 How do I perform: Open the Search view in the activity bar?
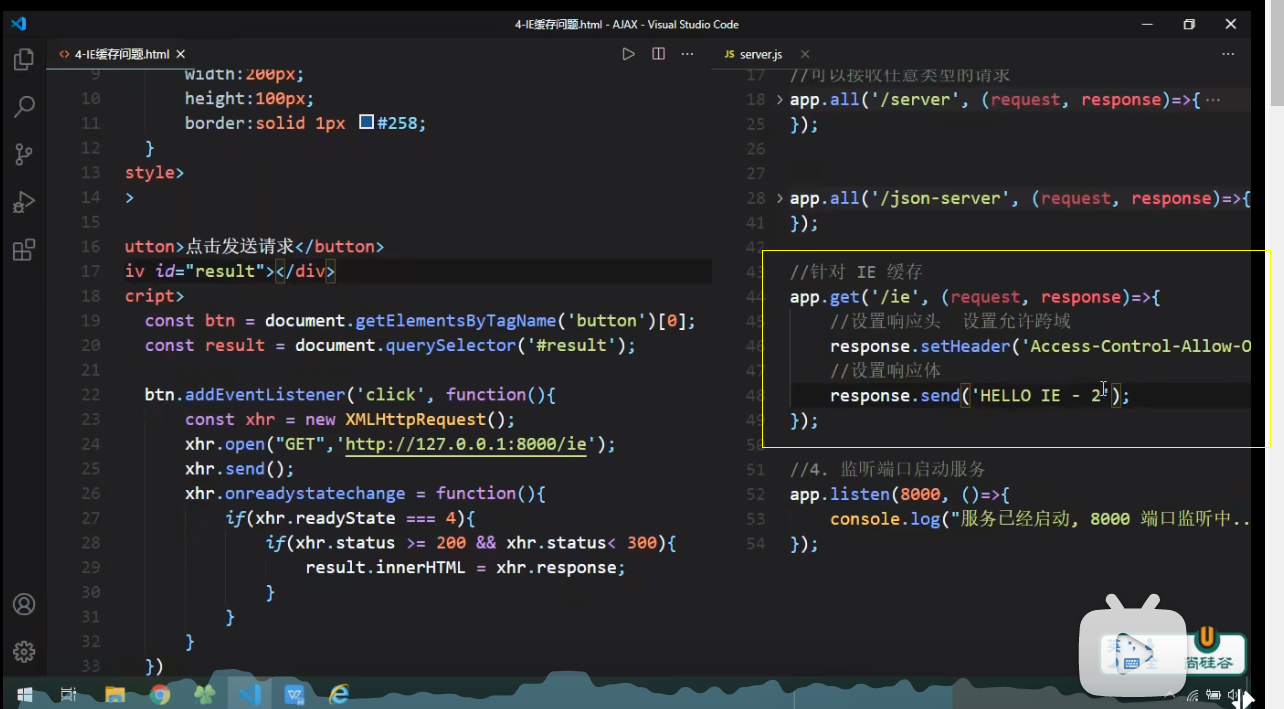[24, 107]
